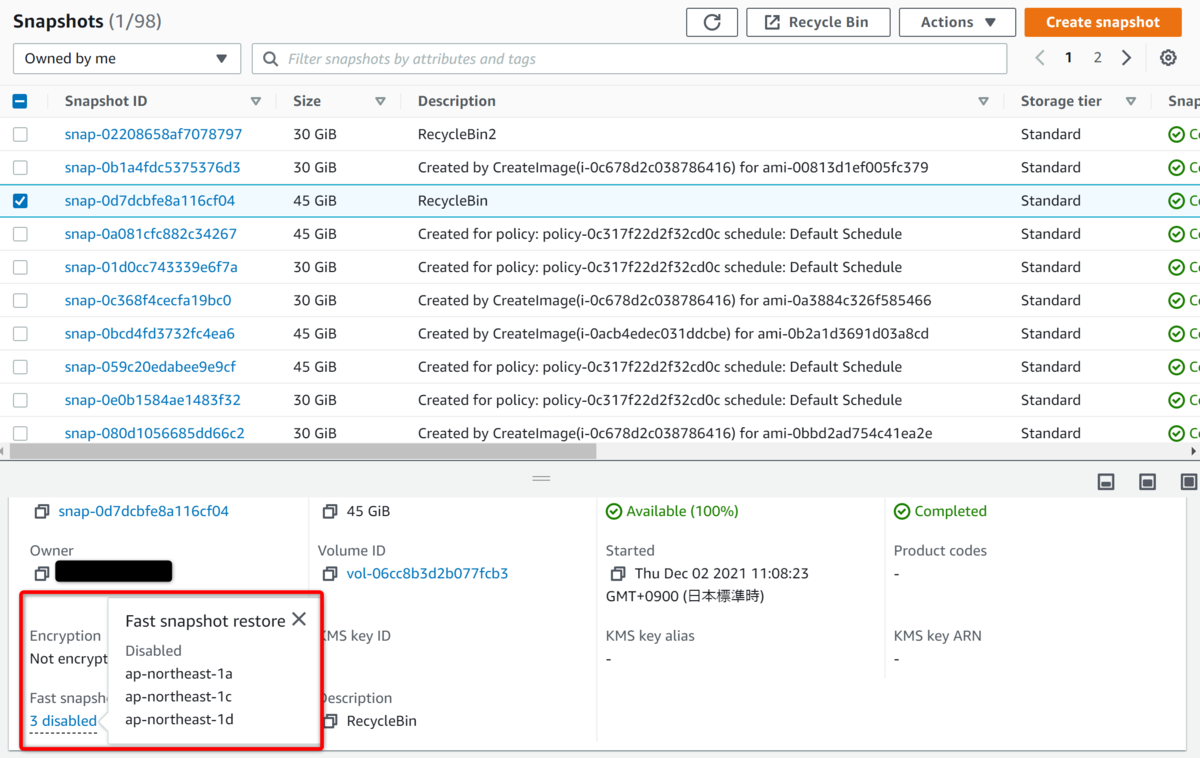The height and width of the screenshot is (758, 1200).
Task: Select ap-northeast-1d in popover
Action: [179, 720]
